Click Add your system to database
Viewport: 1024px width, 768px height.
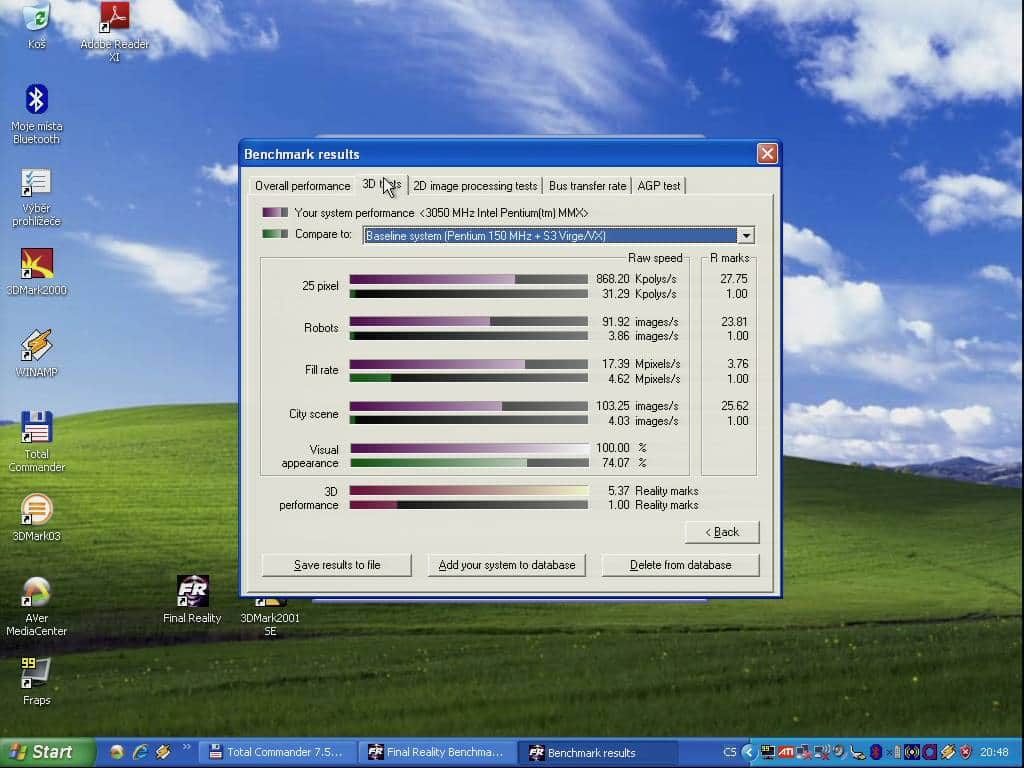507,565
